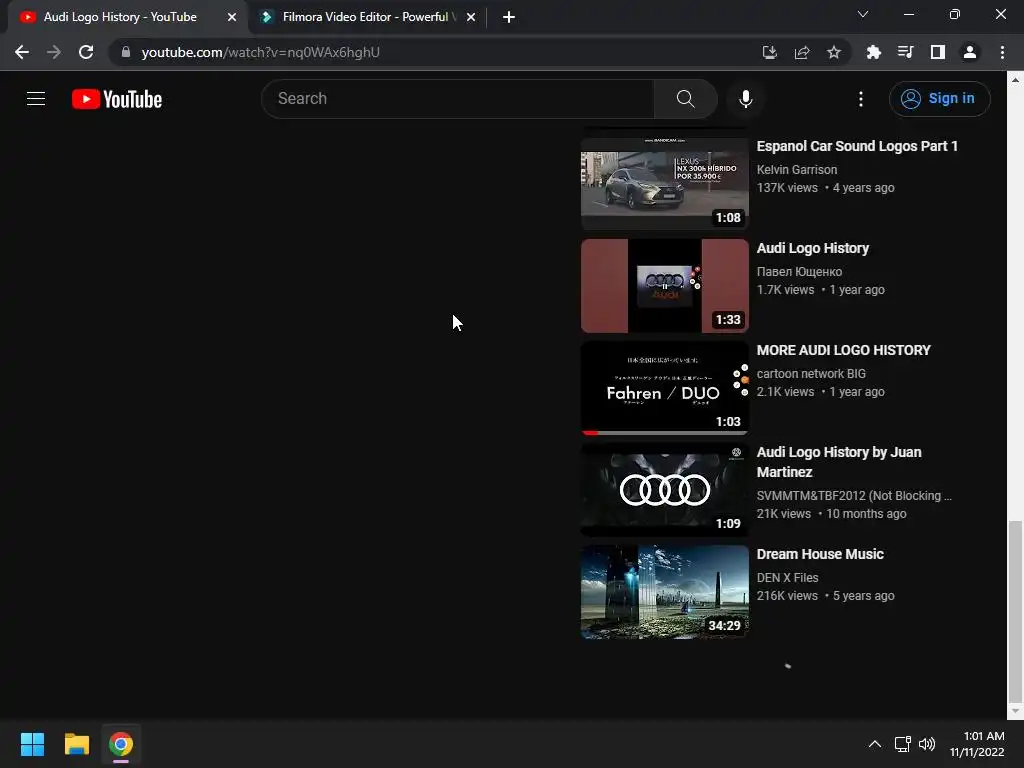Click the browser forward arrow

pyautogui.click(x=54, y=52)
